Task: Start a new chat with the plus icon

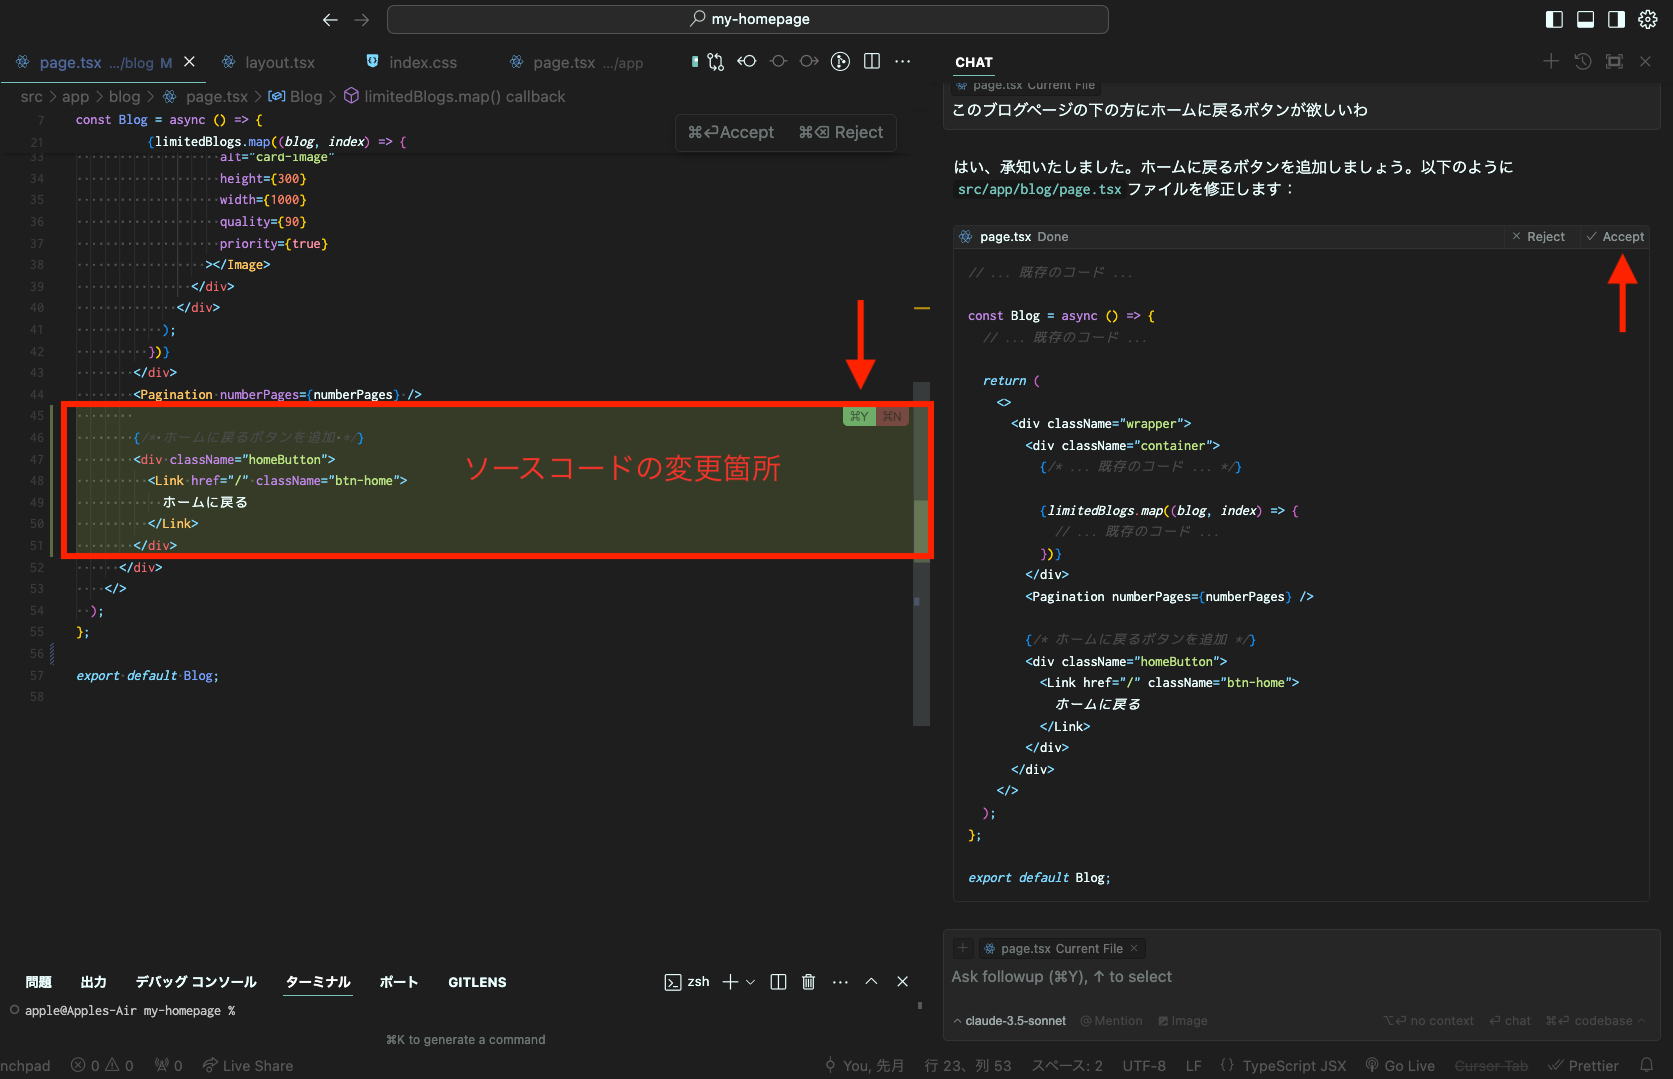Action: click(1551, 62)
